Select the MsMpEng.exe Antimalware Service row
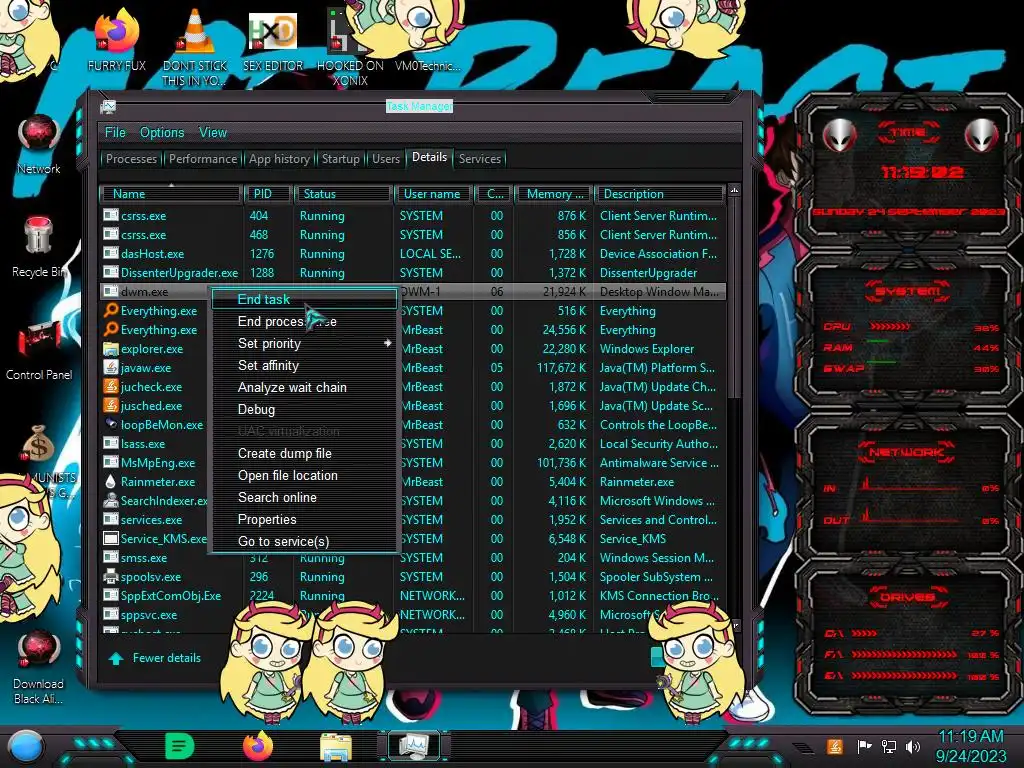This screenshot has height=768, width=1024. 413,462
